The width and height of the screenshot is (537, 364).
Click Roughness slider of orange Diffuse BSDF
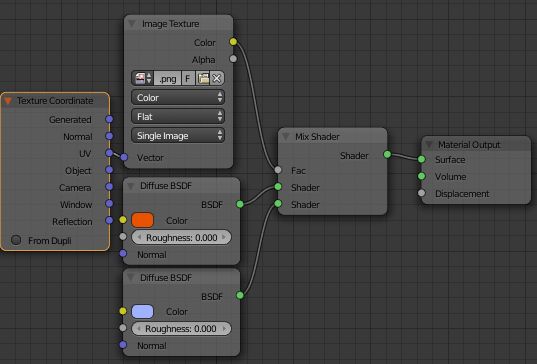[181, 237]
